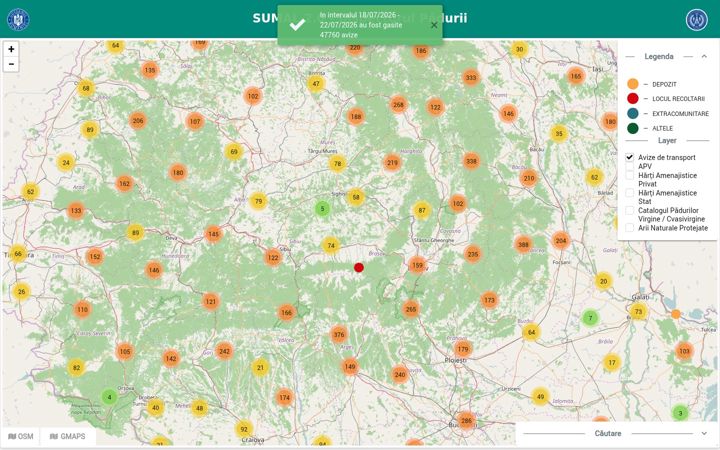
Task: Open the orange cluster marker 333
Action: click(x=471, y=78)
